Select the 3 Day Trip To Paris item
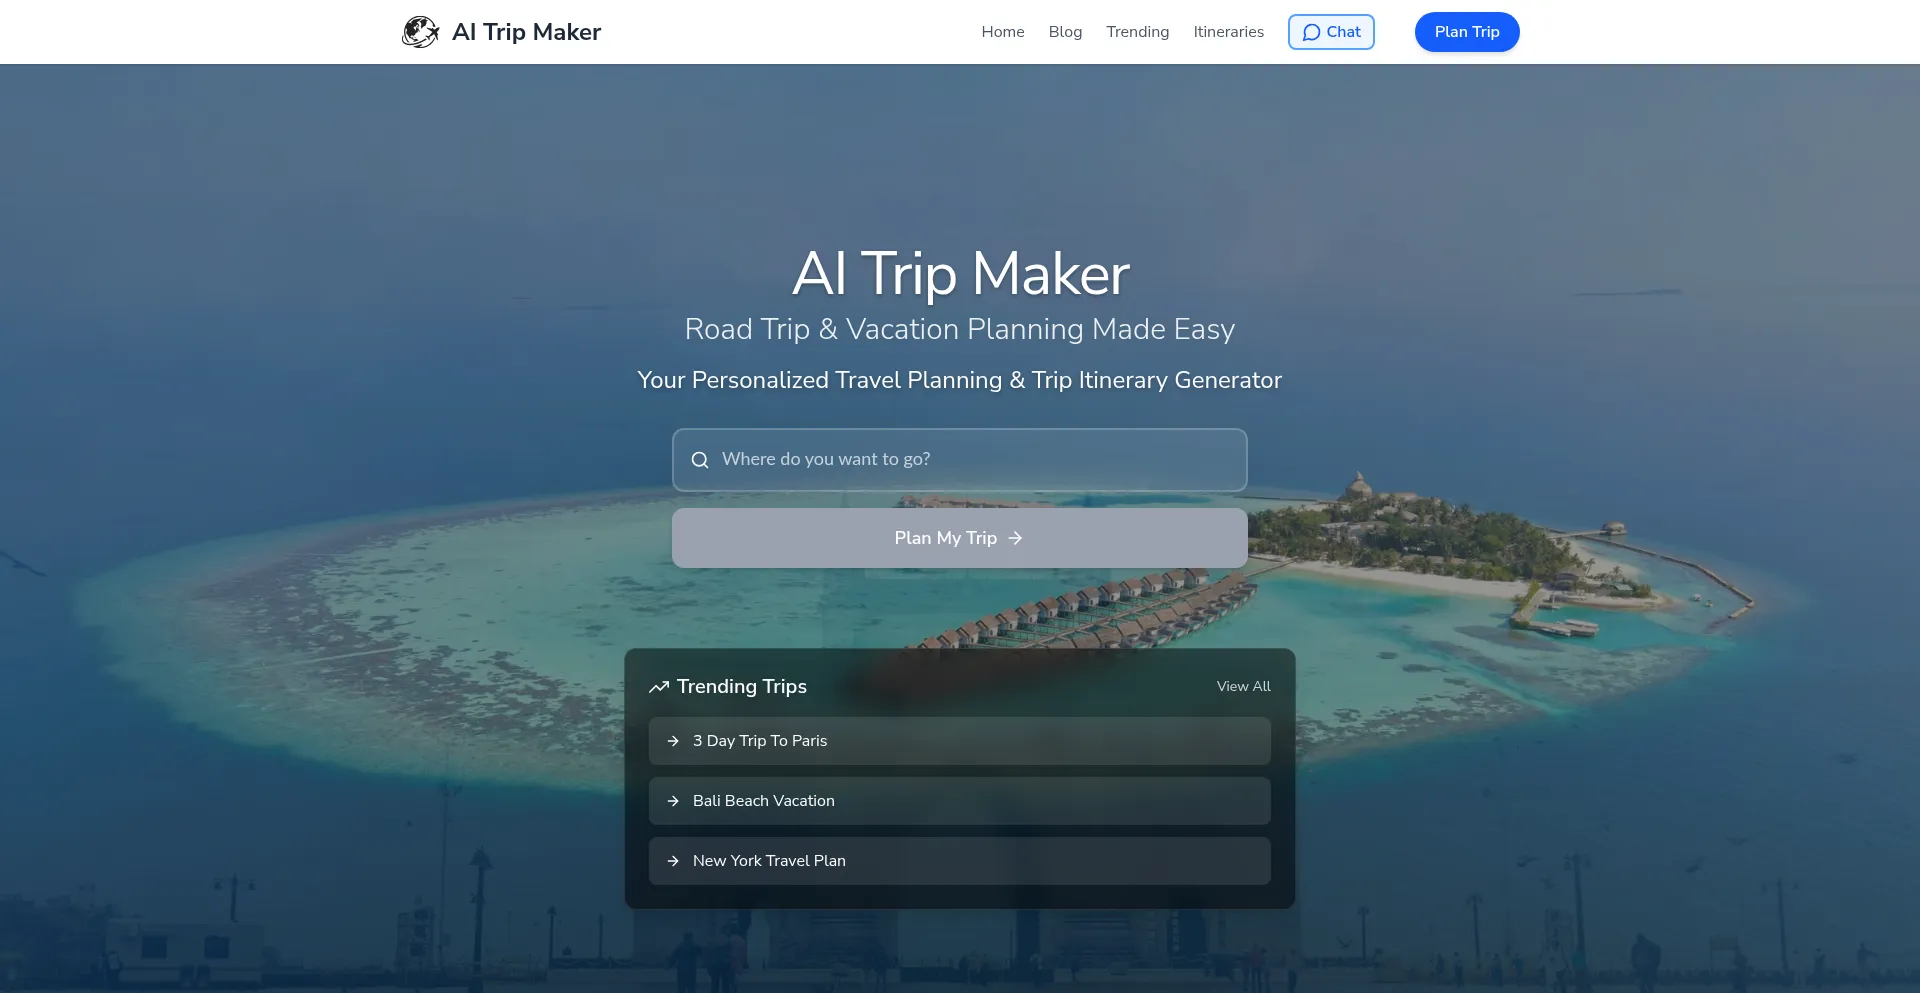 point(960,741)
